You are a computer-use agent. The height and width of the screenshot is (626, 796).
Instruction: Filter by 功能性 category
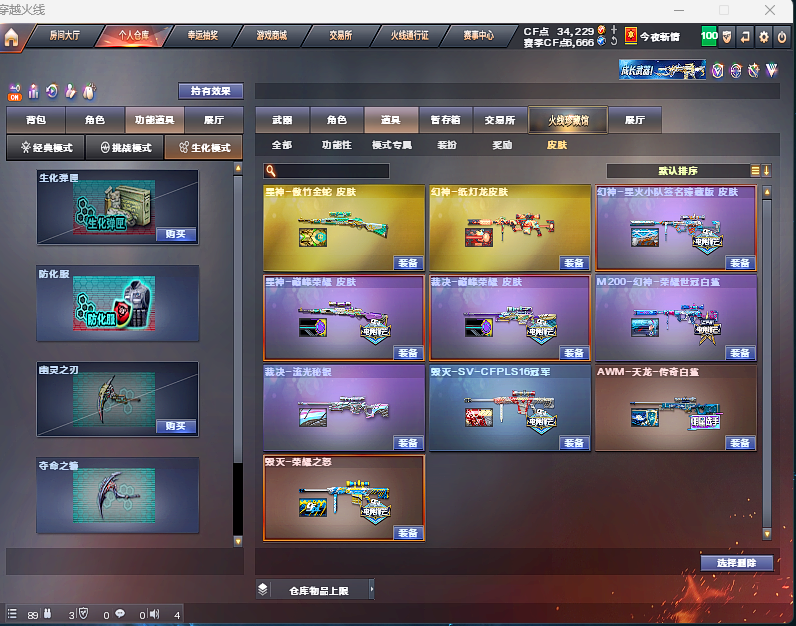click(337, 145)
